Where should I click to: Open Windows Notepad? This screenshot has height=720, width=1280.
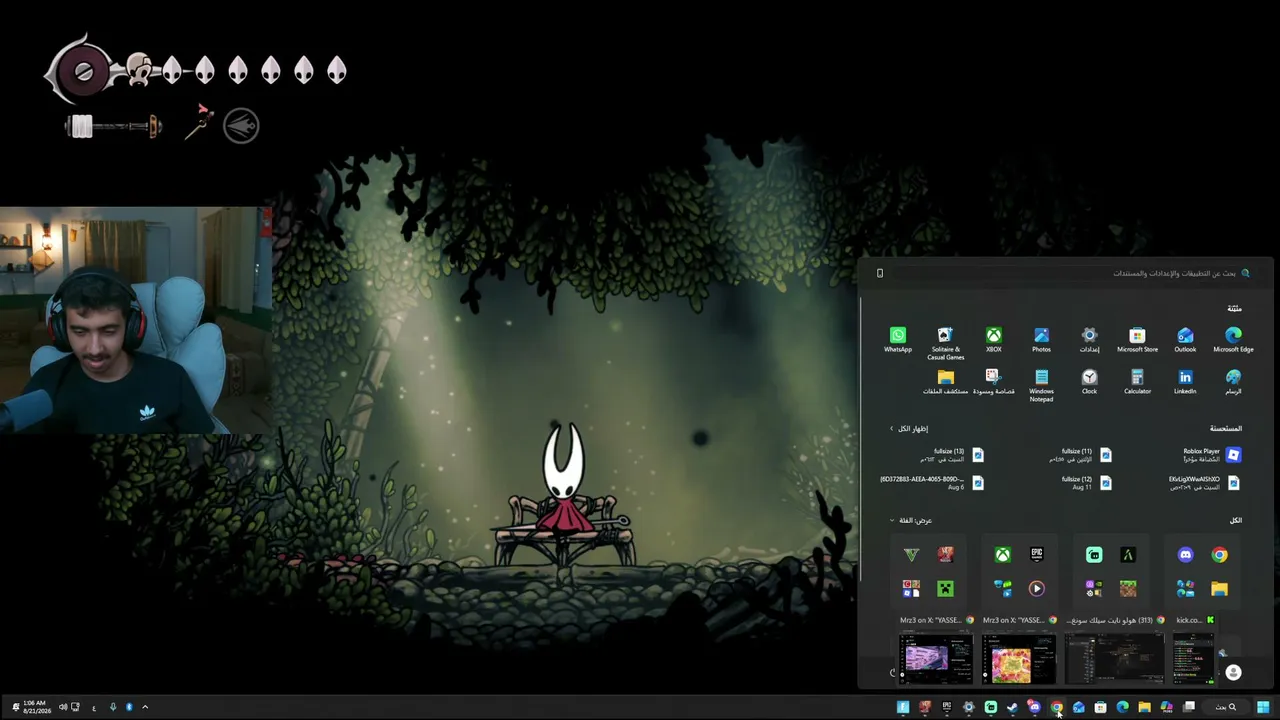pos(1041,385)
